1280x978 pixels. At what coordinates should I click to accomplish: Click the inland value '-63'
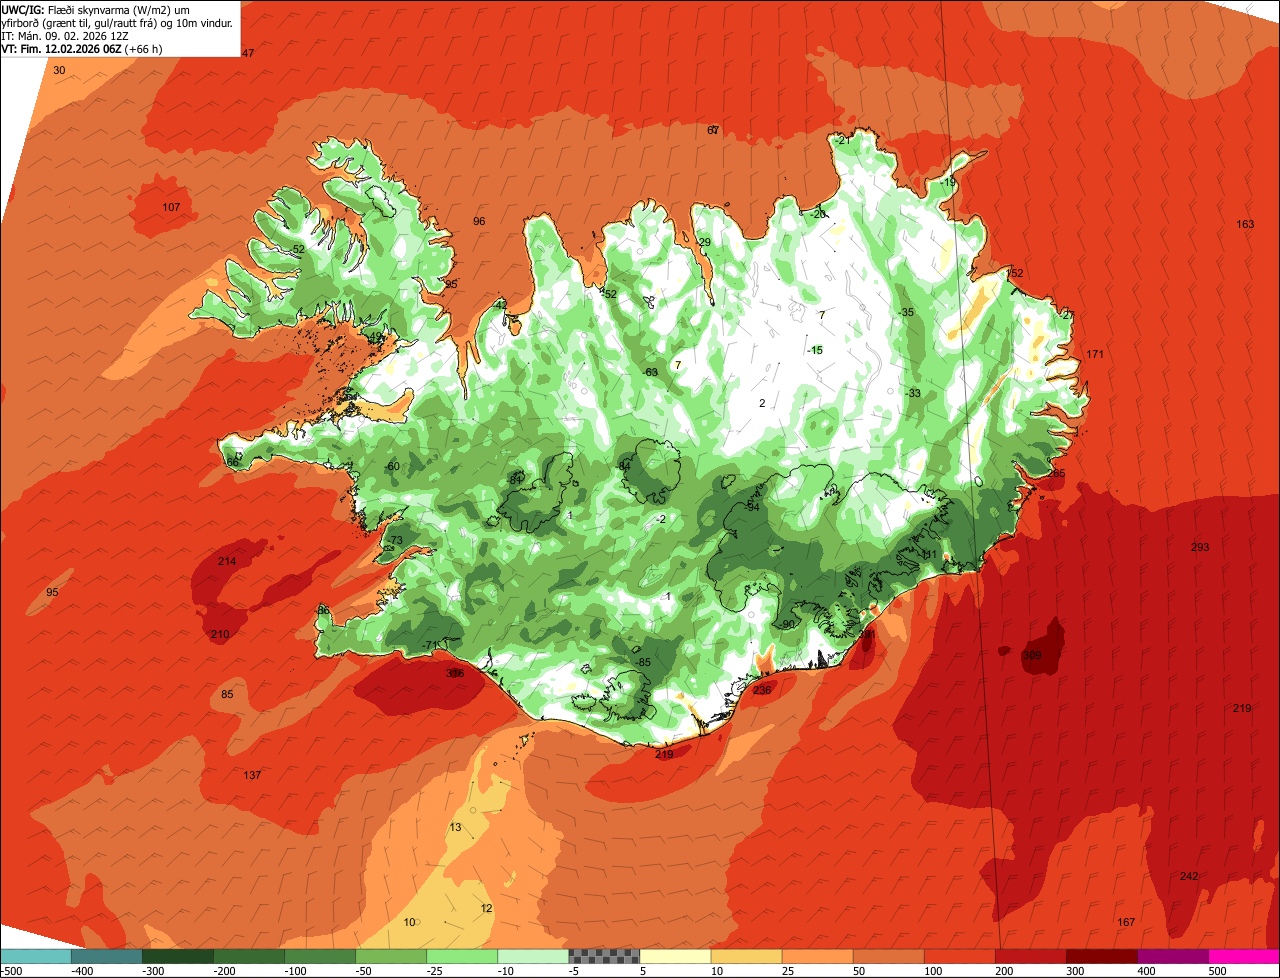tap(650, 372)
